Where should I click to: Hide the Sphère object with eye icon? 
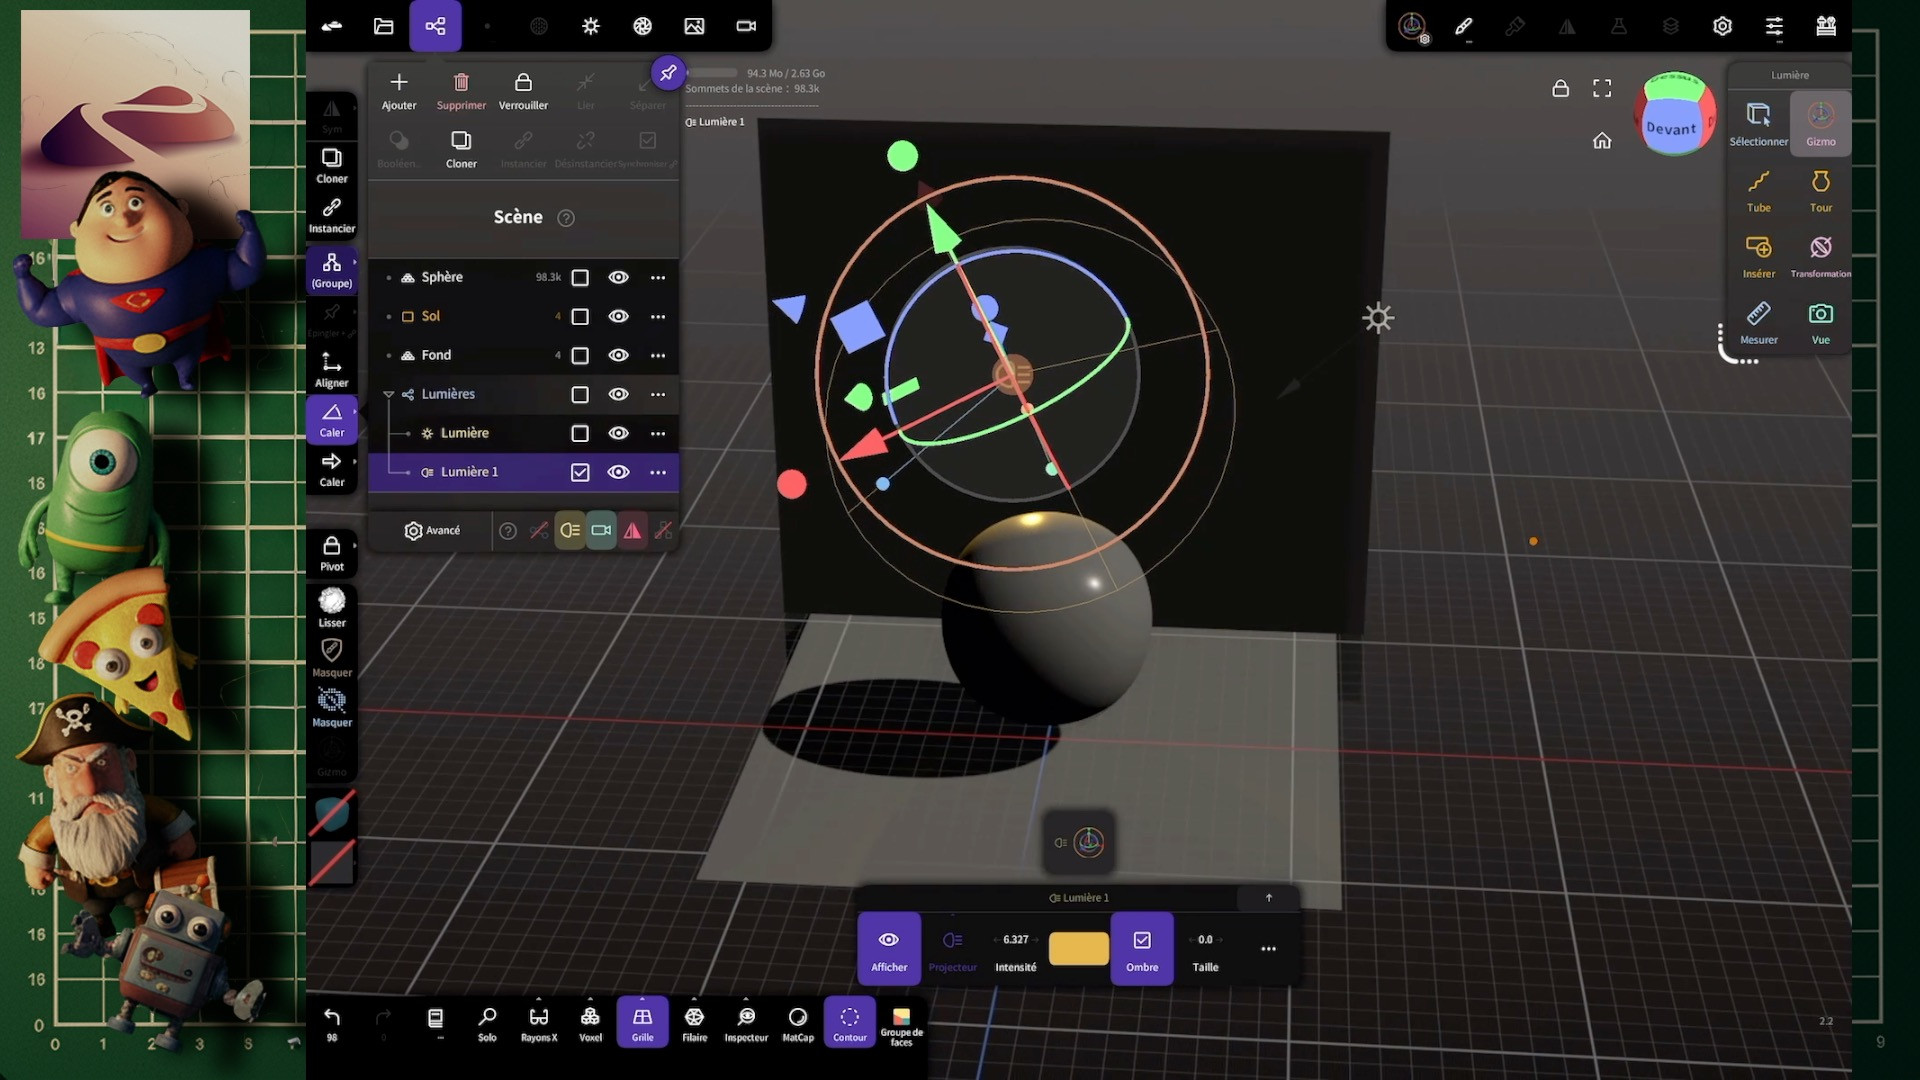tap(618, 277)
